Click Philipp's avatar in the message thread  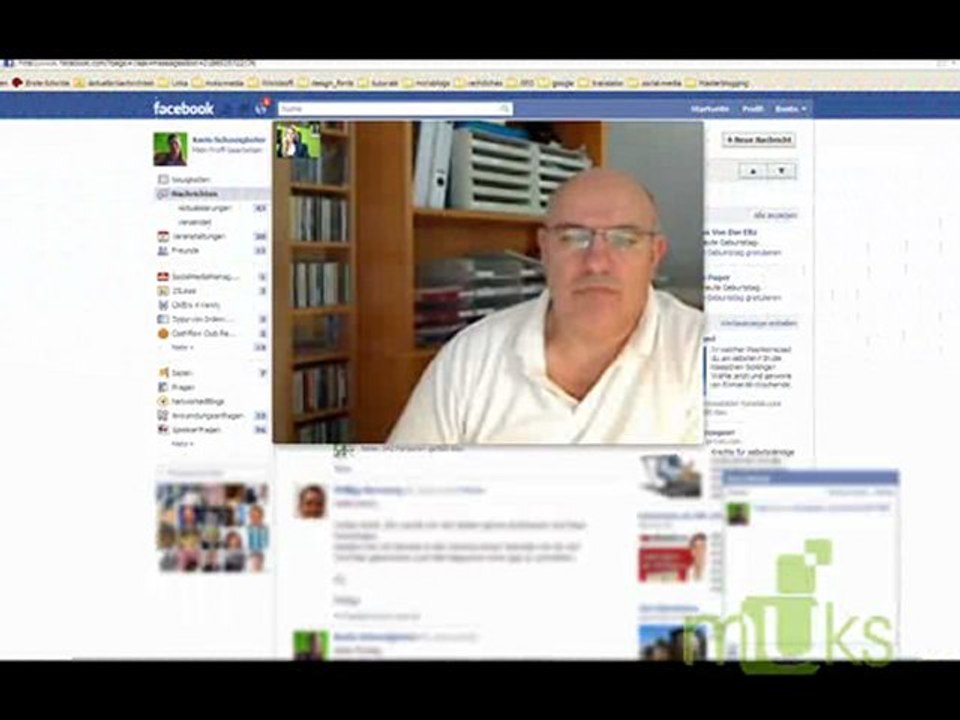point(311,501)
